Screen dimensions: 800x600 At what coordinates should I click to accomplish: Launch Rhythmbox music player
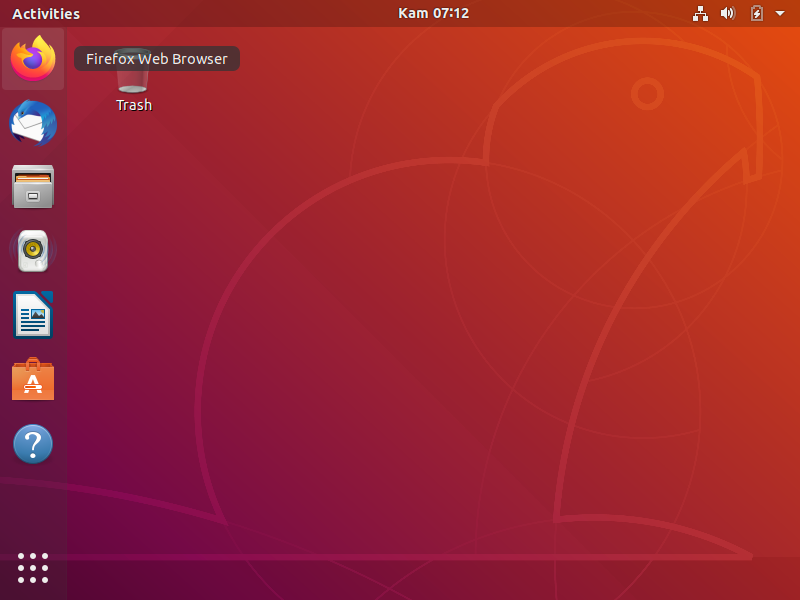(33, 251)
